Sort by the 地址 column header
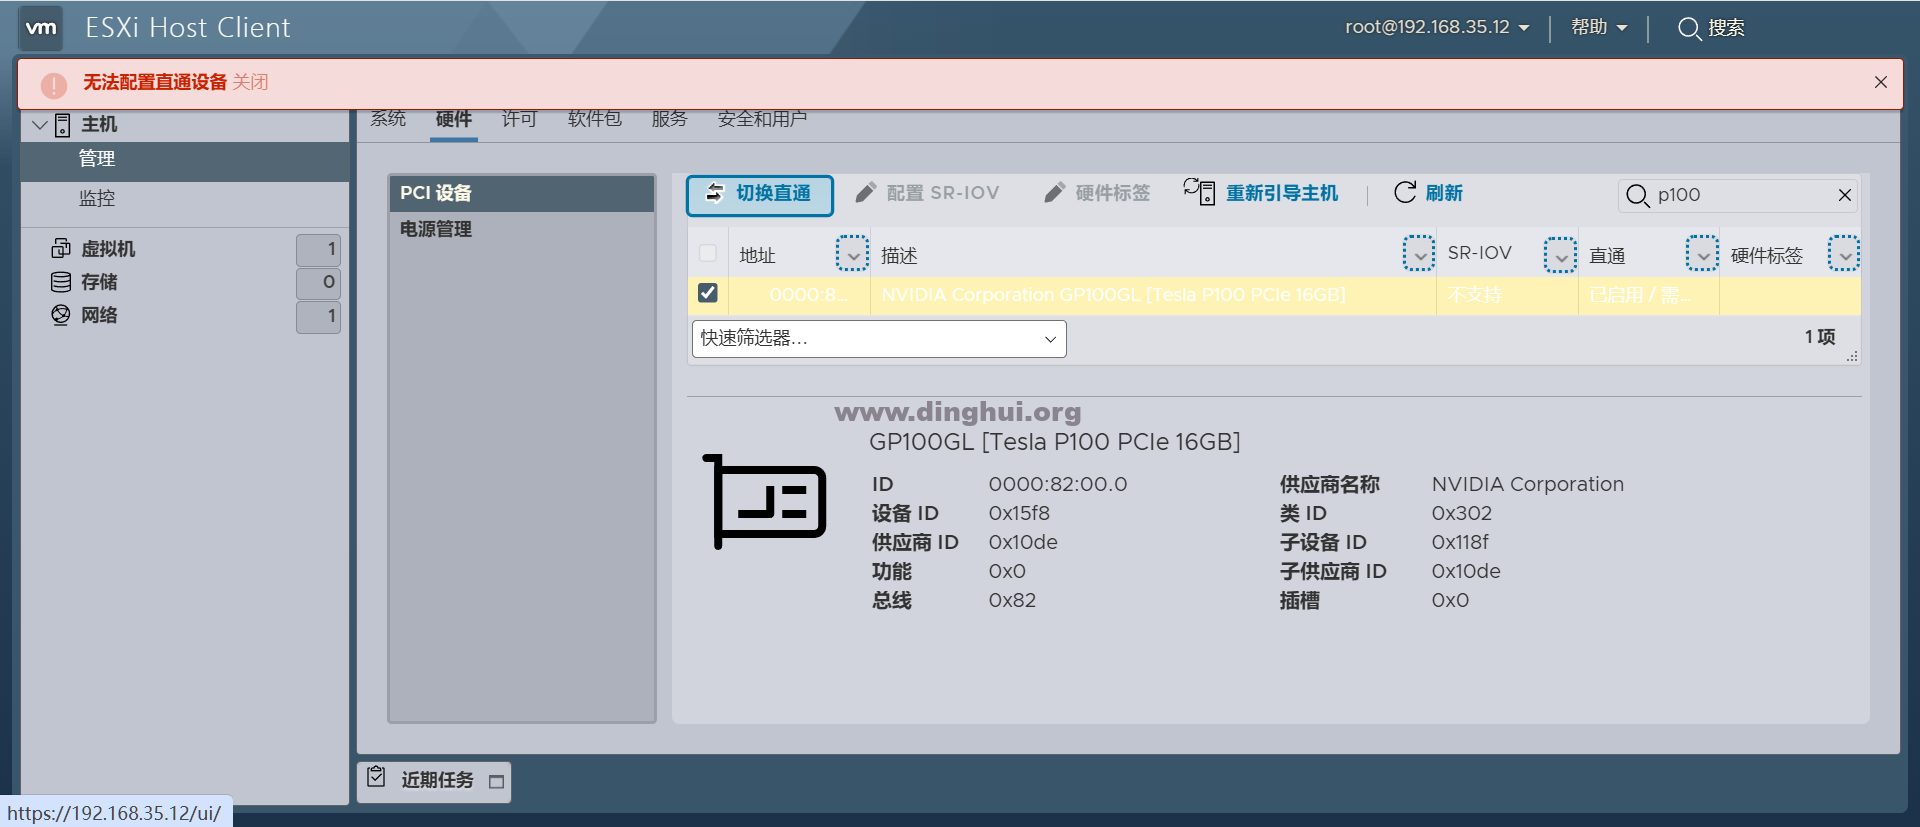The width and height of the screenshot is (1920, 827). [x=757, y=256]
